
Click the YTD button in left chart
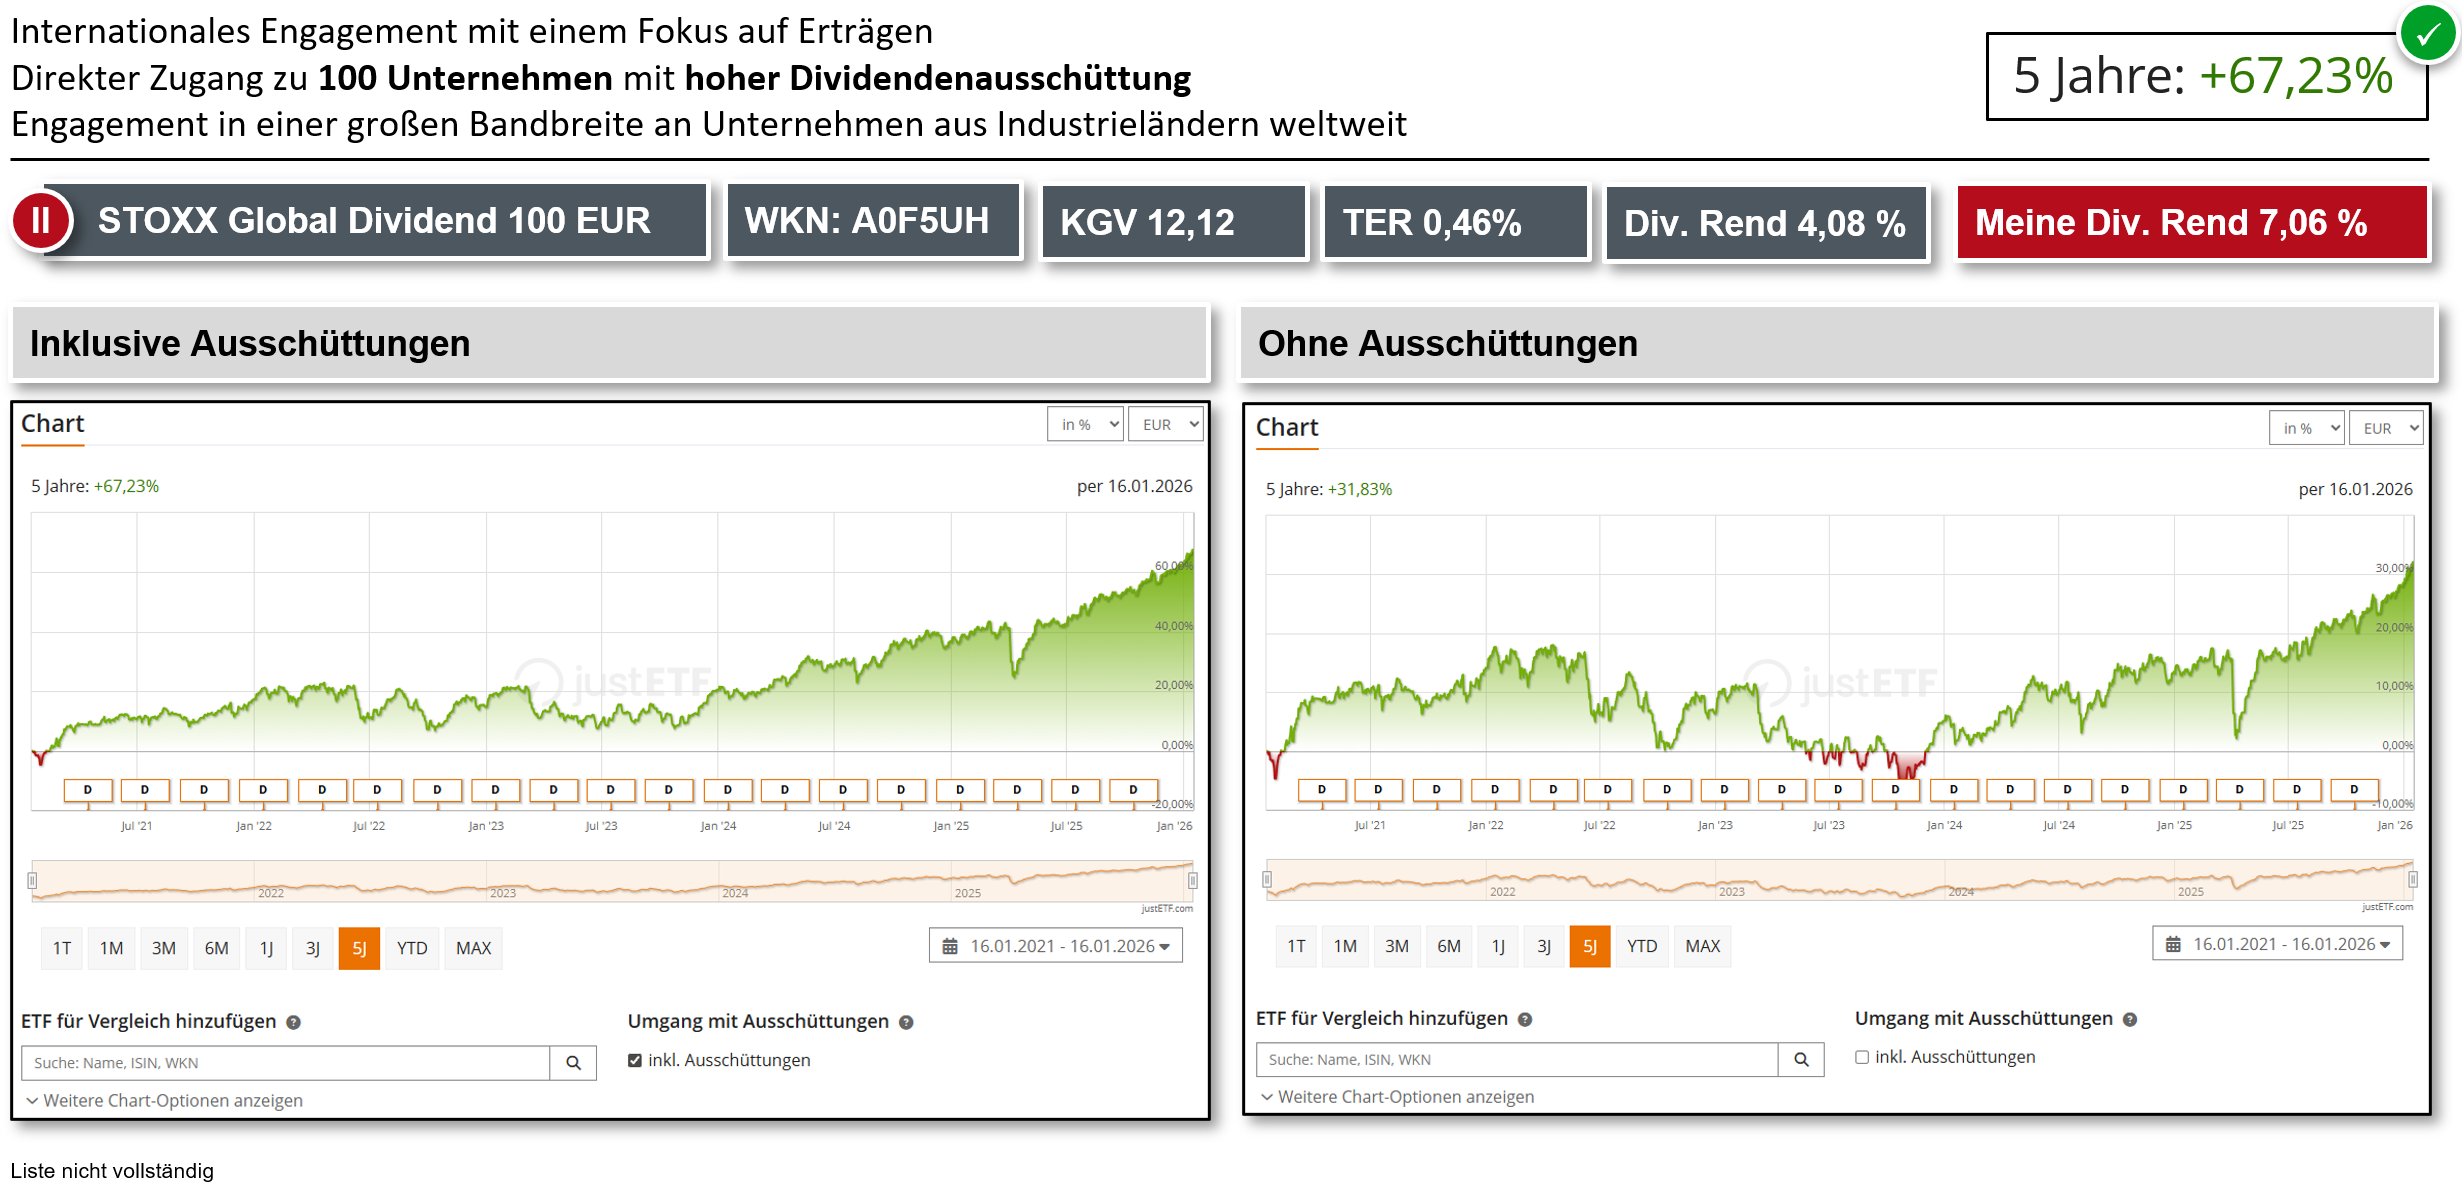(412, 948)
